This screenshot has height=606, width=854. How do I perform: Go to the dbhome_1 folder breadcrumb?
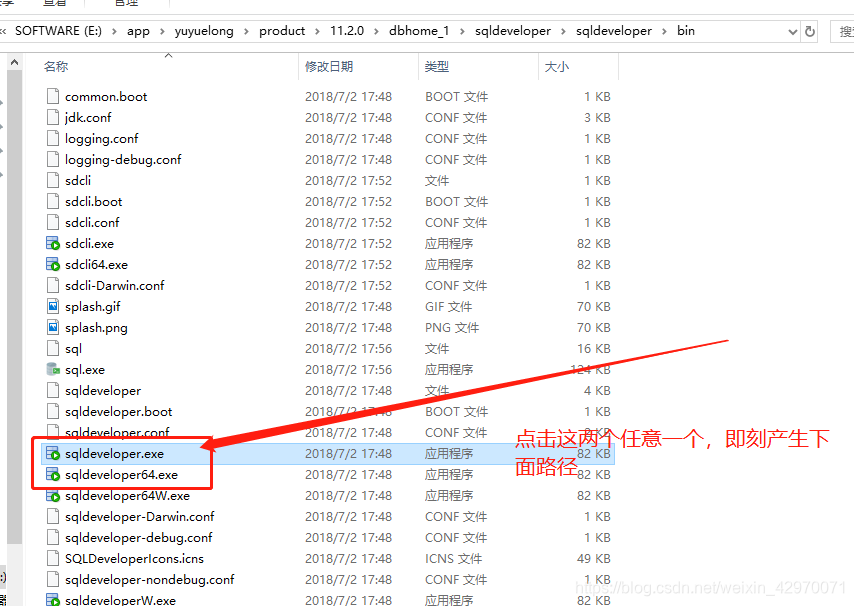coord(419,31)
